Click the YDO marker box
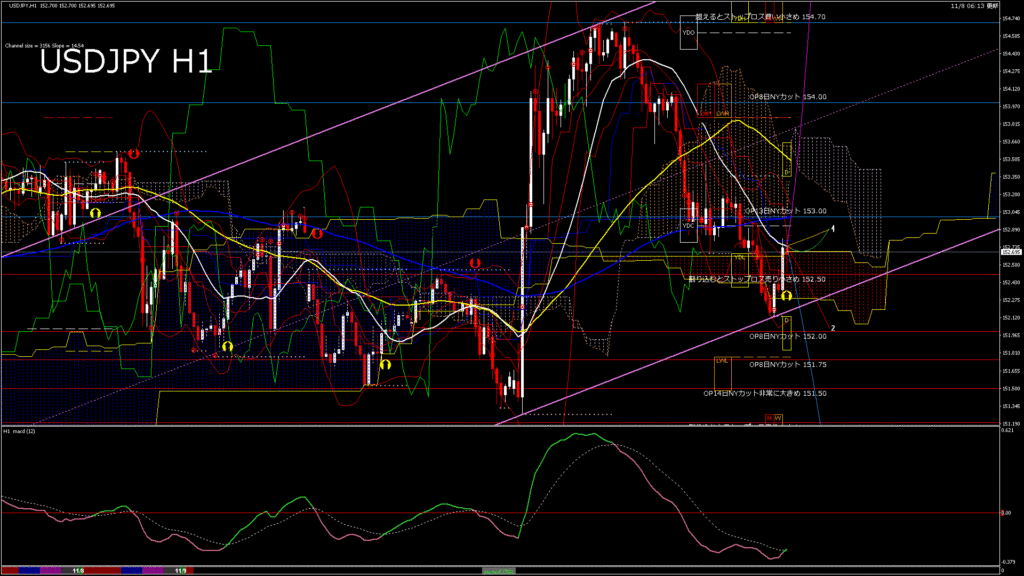The height and width of the screenshot is (576, 1024). (688, 33)
